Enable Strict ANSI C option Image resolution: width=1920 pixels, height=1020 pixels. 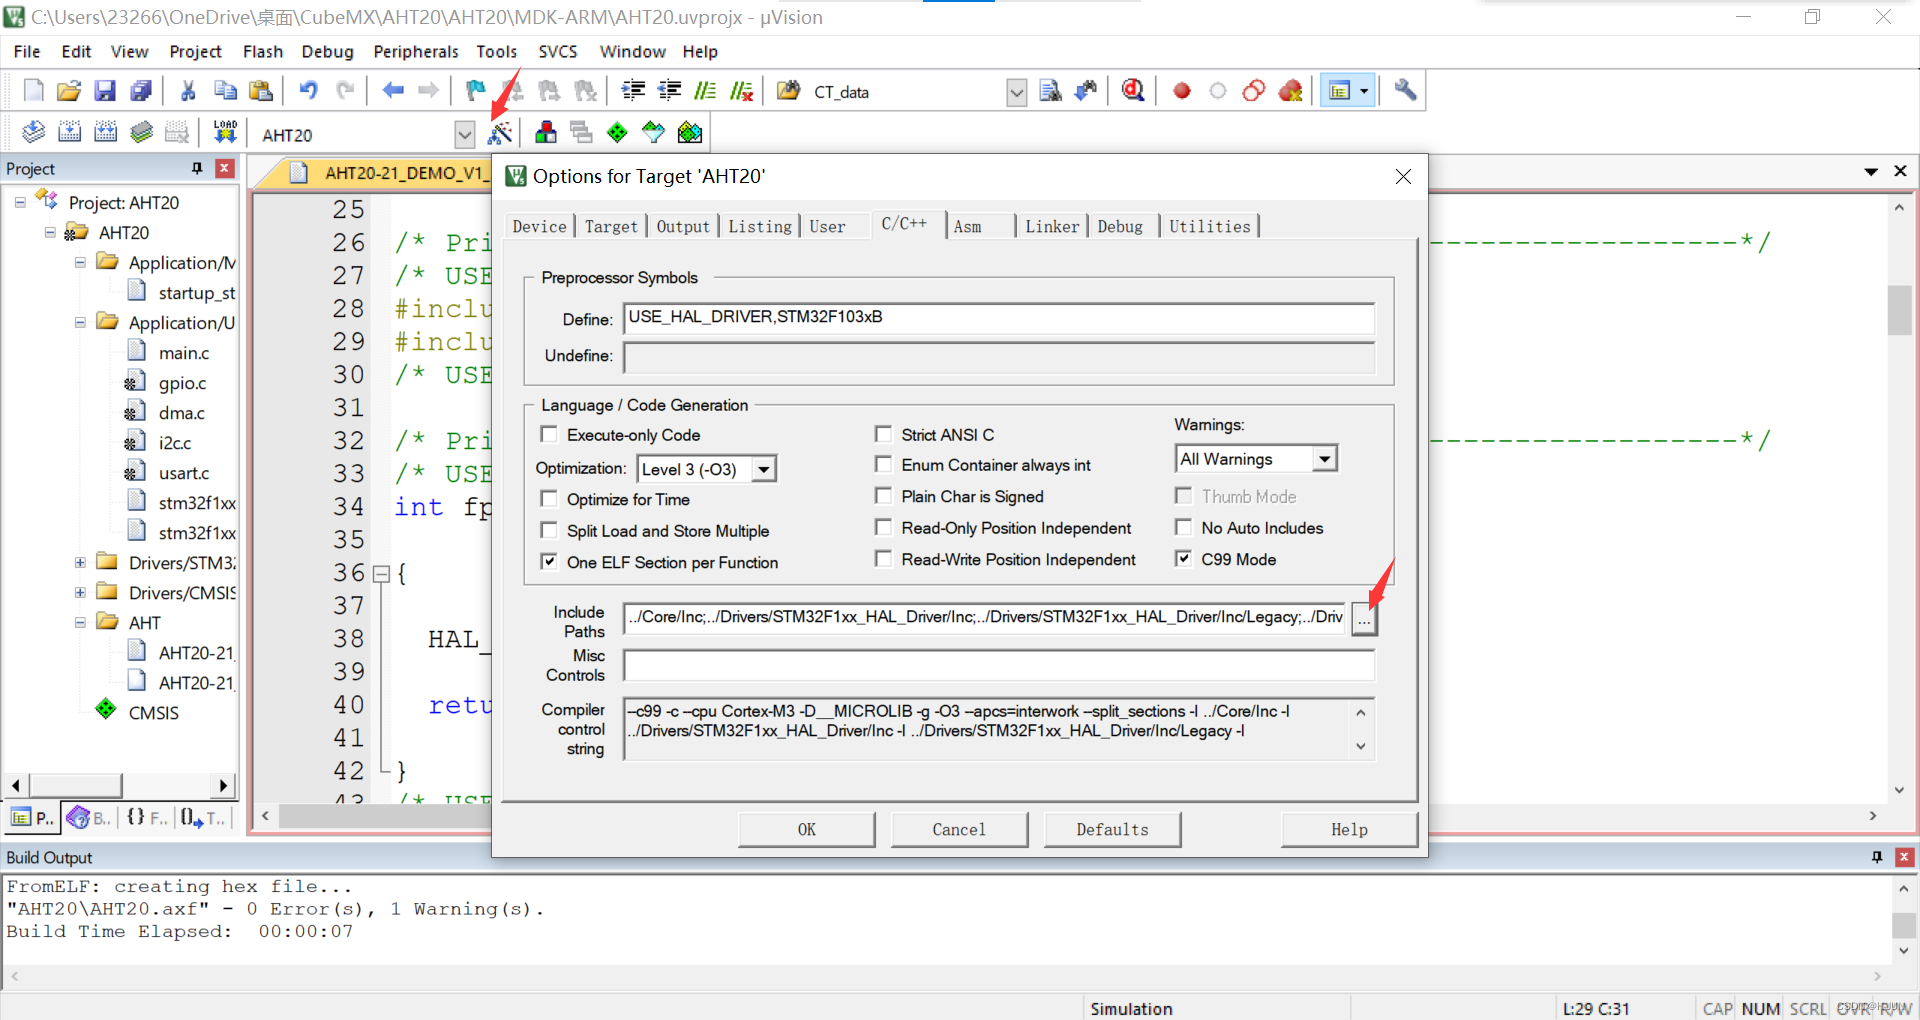(x=883, y=434)
